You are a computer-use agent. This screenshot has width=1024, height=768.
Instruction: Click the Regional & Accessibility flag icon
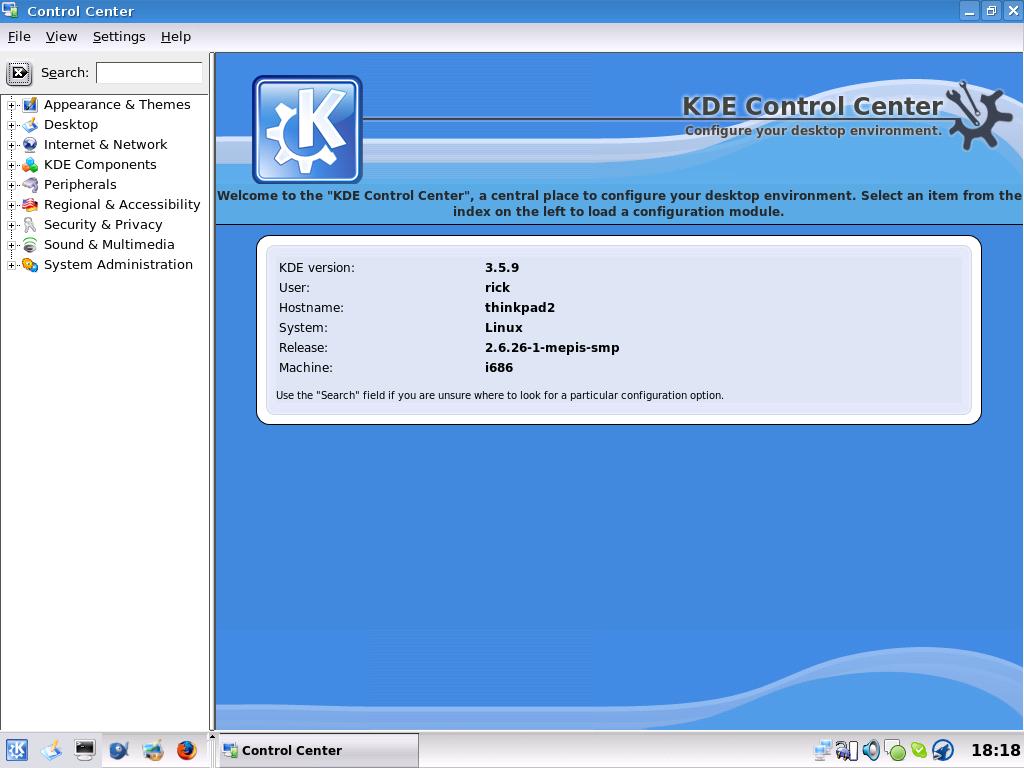click(x=30, y=204)
